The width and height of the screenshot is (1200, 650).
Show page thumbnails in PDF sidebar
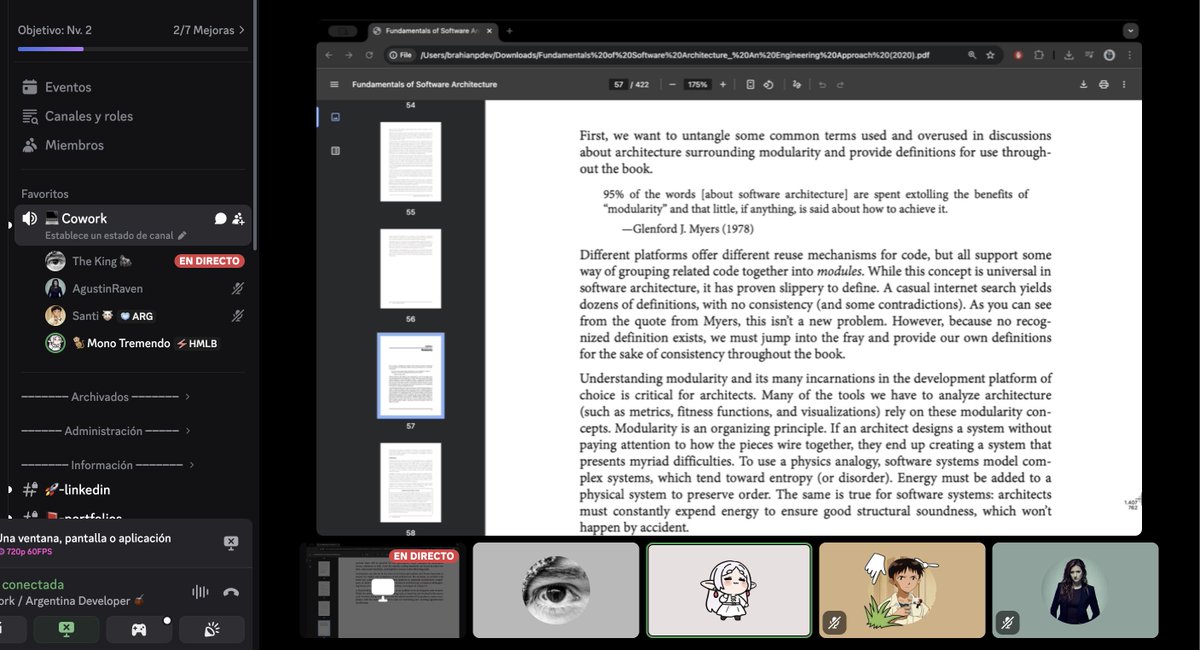point(335,117)
